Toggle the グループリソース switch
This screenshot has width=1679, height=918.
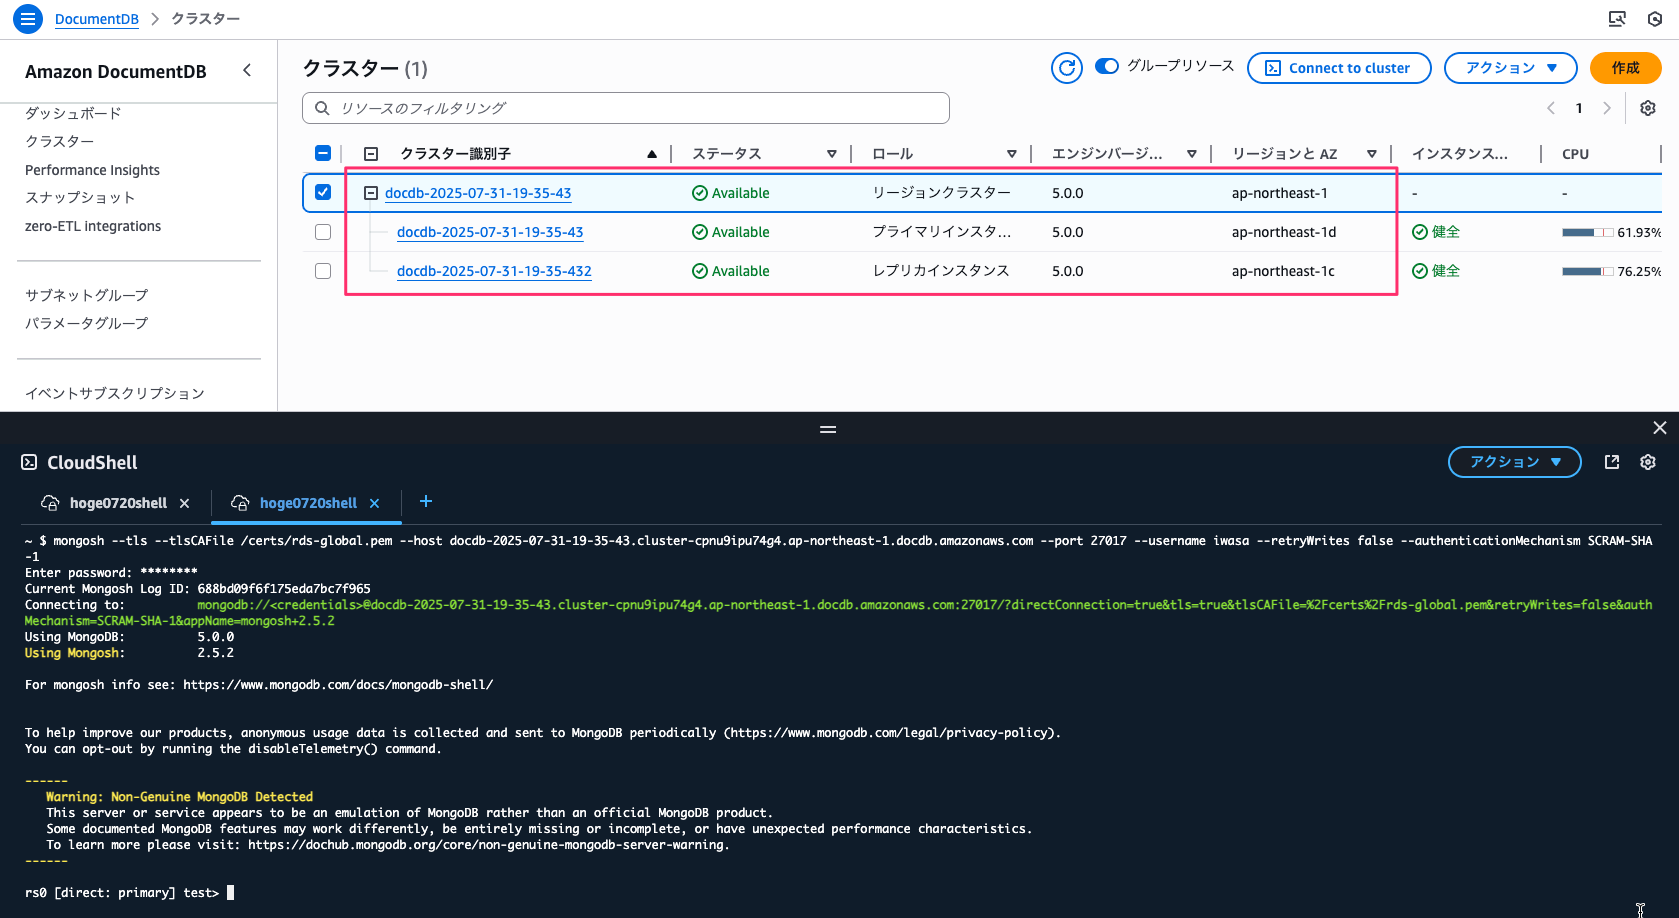1107,66
